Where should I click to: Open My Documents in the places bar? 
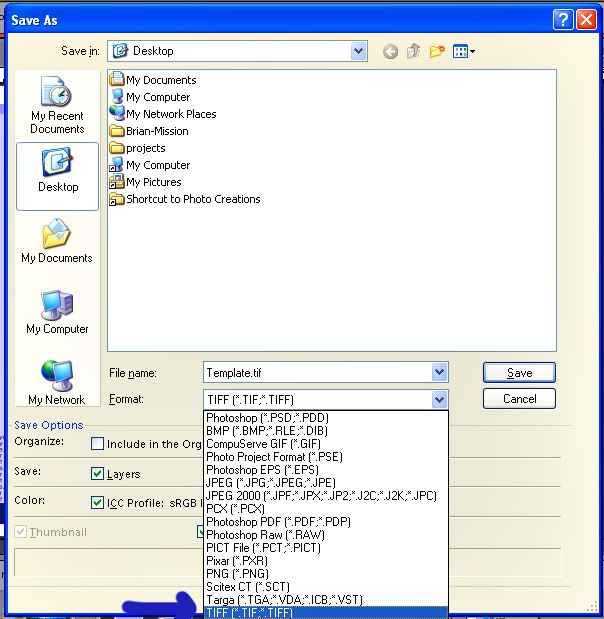(56, 241)
